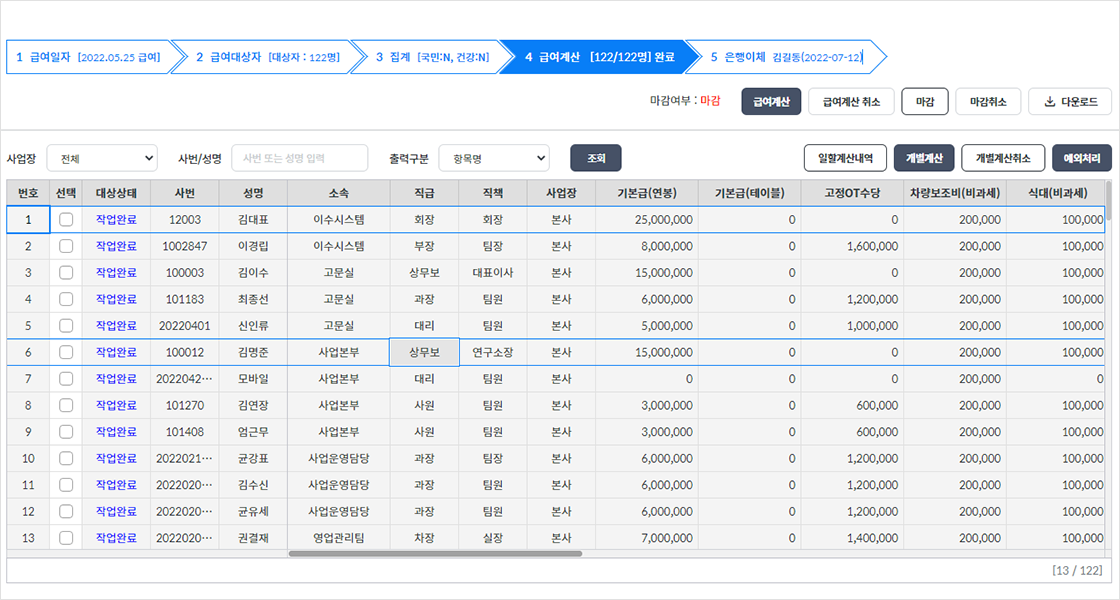Go to step 1 급여일자
The width and height of the screenshot is (1120, 600).
point(89,57)
